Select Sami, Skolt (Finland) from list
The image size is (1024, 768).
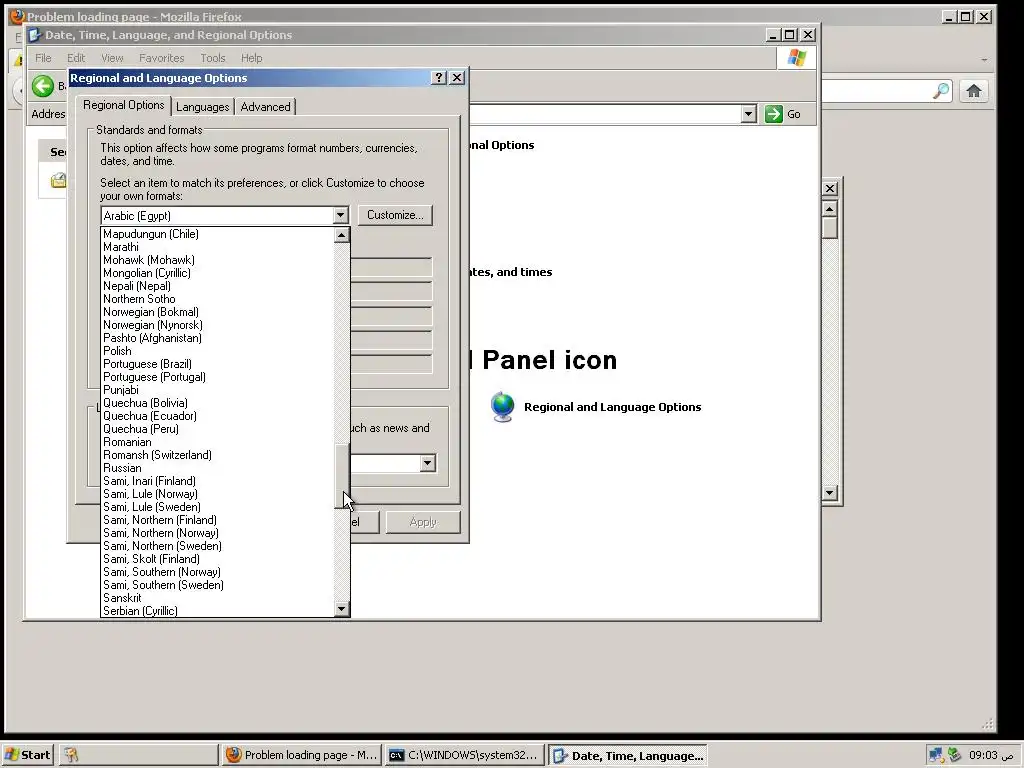[x=217, y=559]
